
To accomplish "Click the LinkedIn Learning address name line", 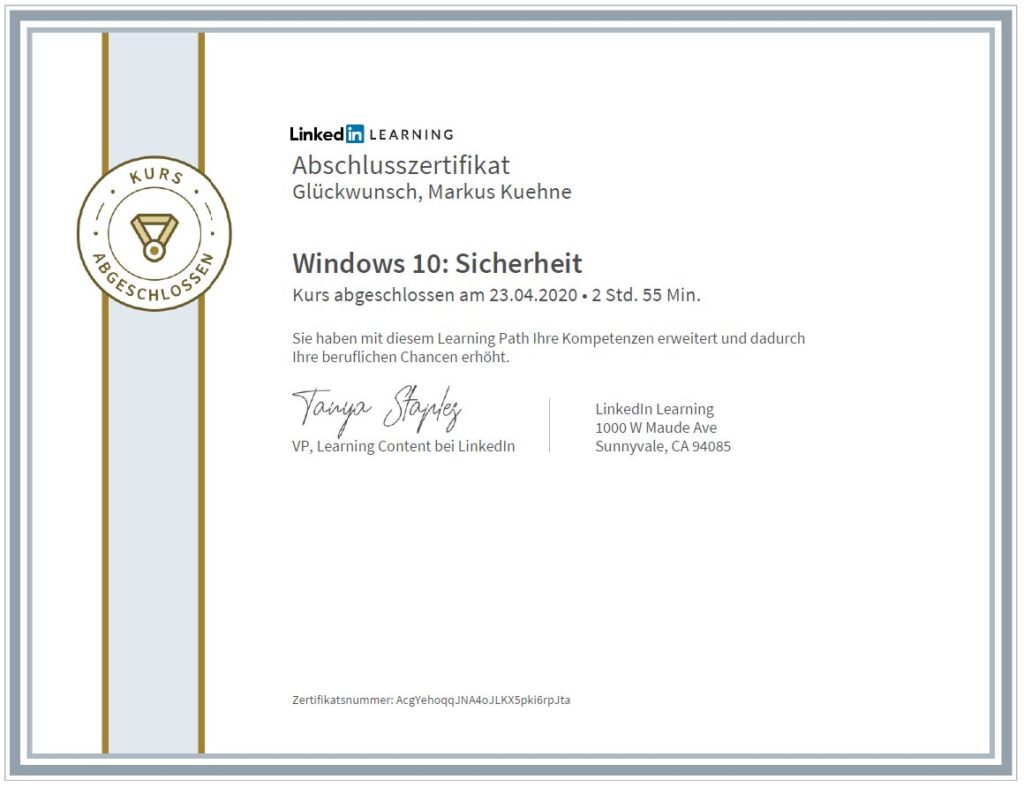I will [x=654, y=409].
